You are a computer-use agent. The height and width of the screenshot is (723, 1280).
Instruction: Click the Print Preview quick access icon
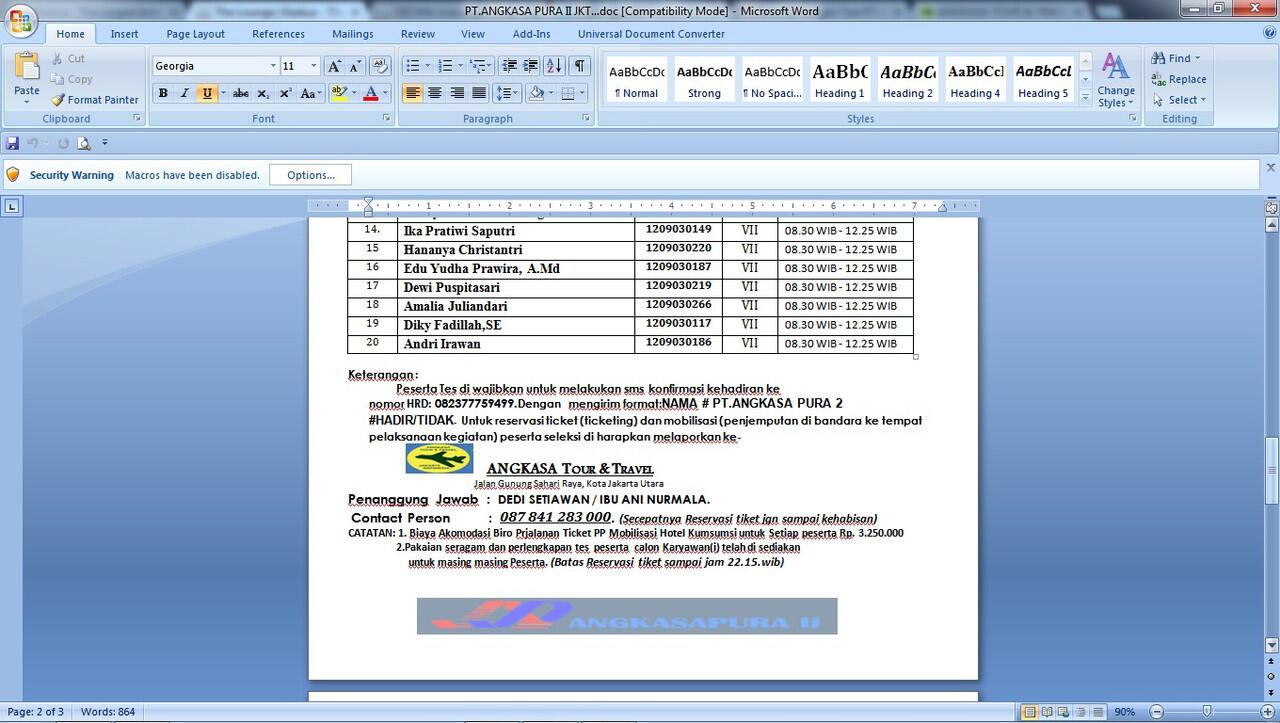point(84,143)
